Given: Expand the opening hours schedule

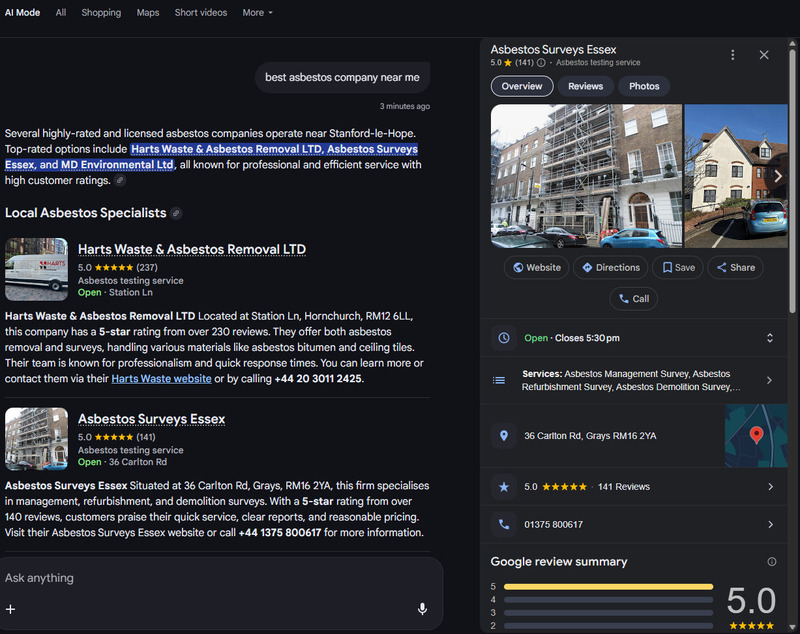Looking at the screenshot, I should point(769,338).
